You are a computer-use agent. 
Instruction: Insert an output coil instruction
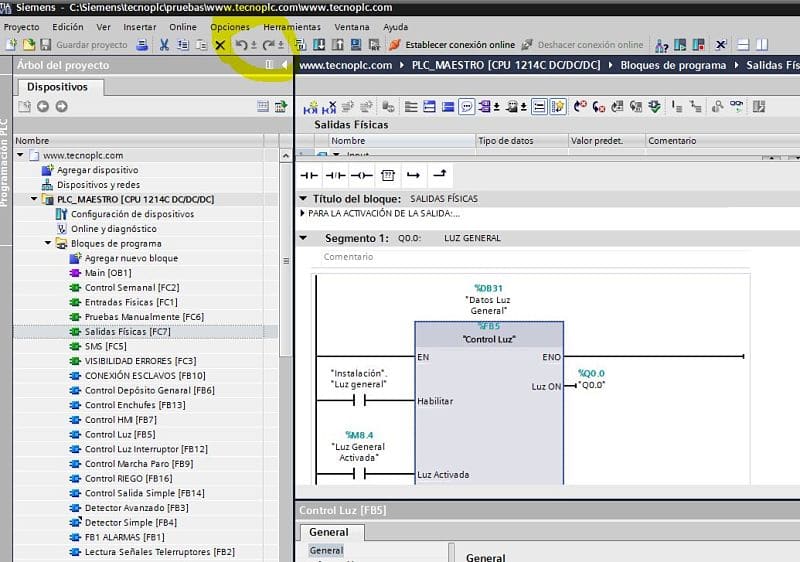tap(362, 175)
